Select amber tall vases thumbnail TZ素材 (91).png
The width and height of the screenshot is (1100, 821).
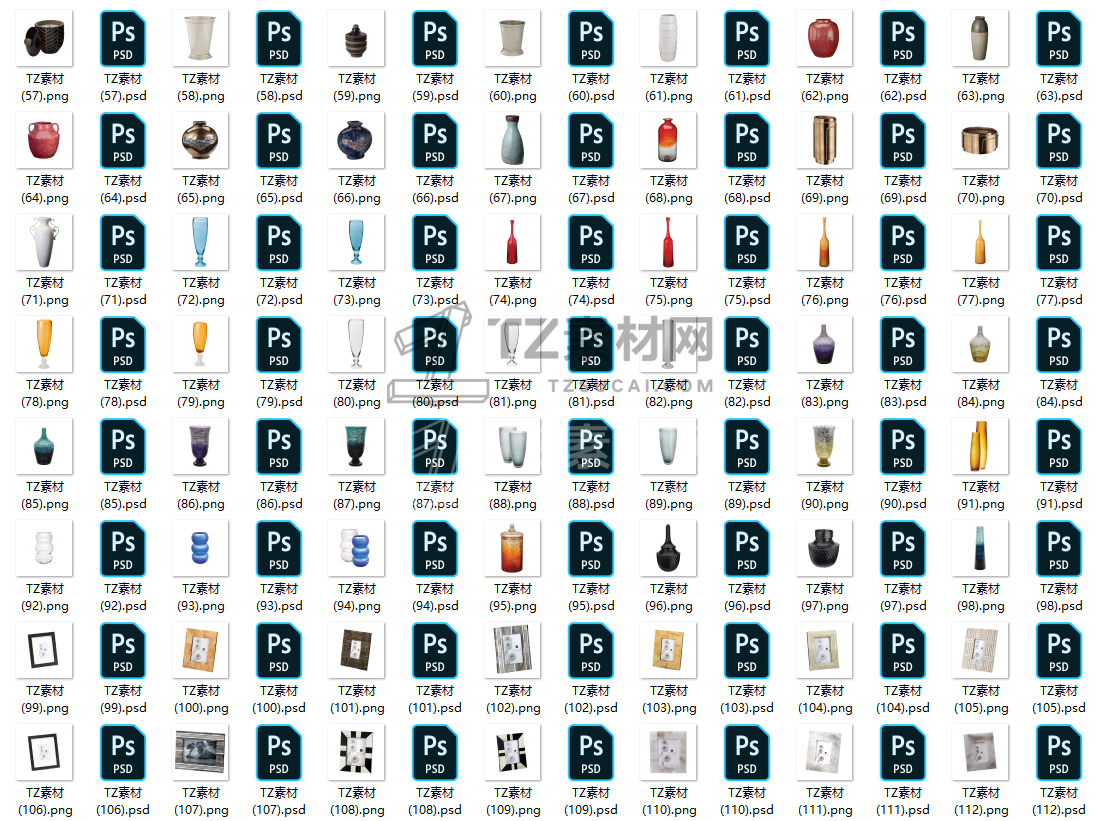pos(980,446)
